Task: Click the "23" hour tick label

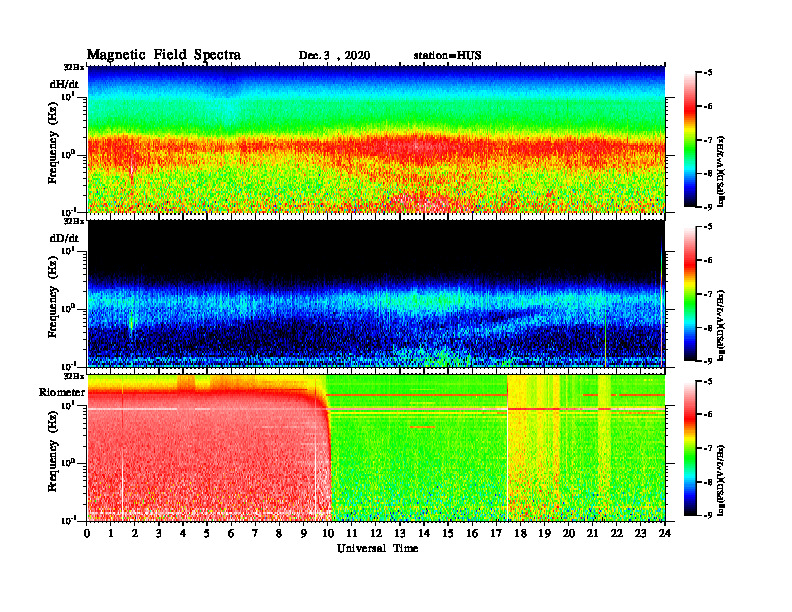Action: [640, 533]
